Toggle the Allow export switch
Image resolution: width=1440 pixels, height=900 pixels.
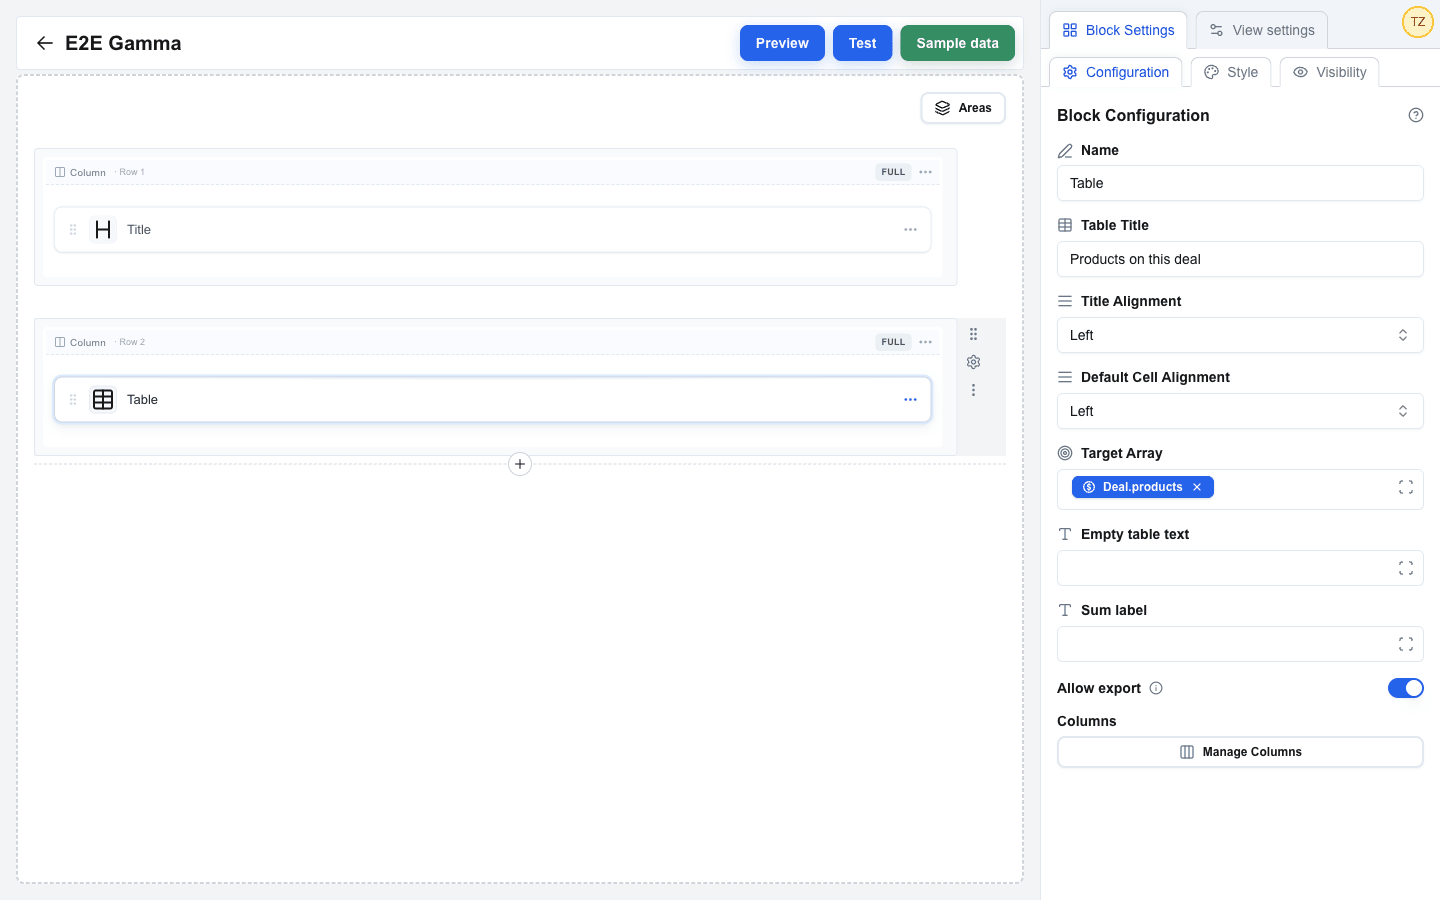(1405, 688)
